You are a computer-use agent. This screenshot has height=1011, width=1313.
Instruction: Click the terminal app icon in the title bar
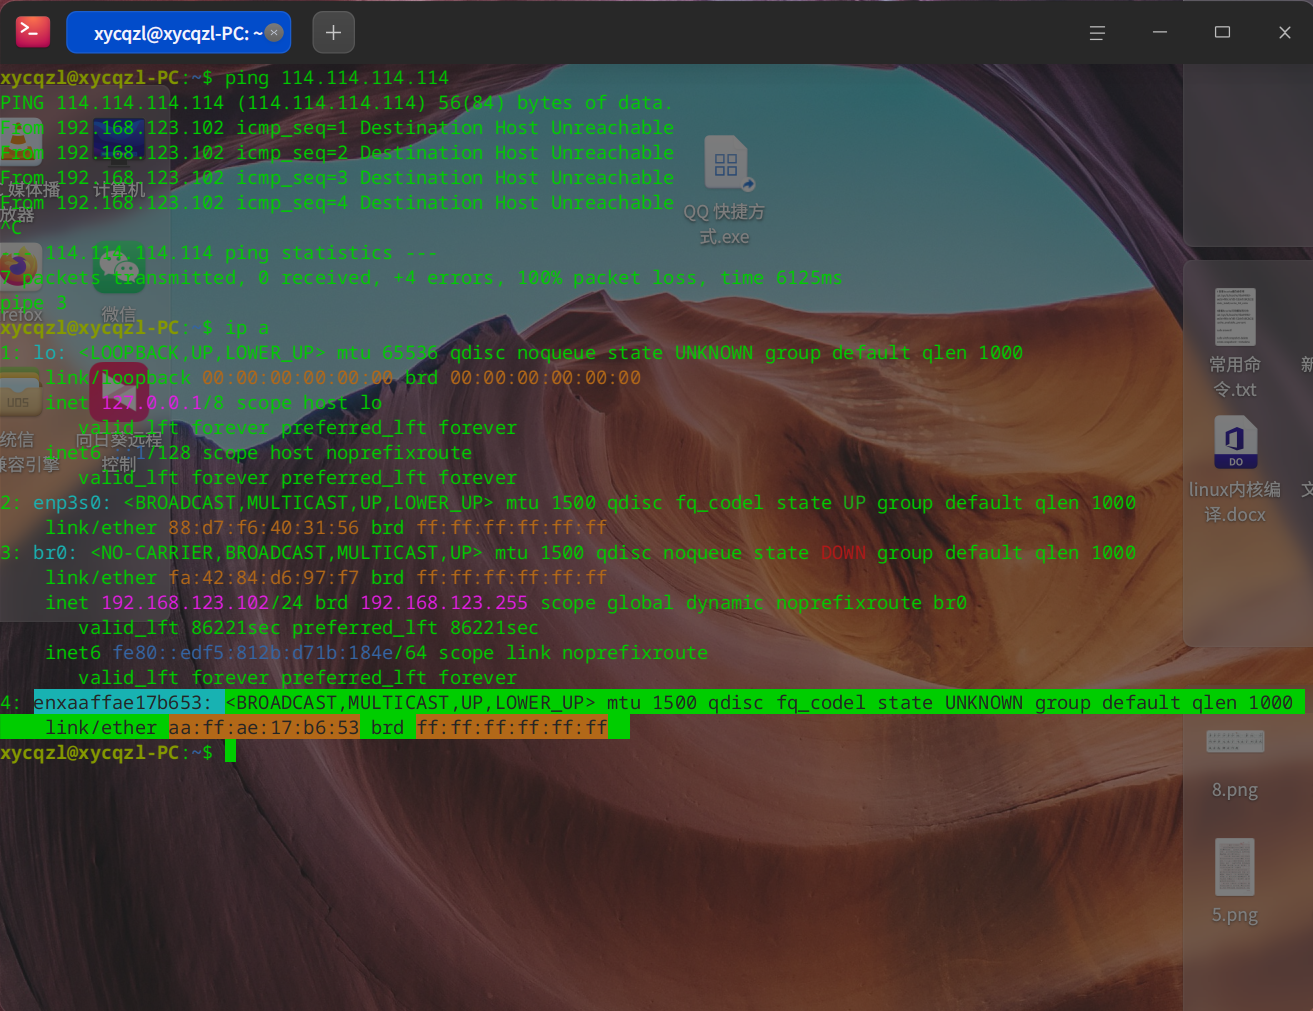[33, 32]
